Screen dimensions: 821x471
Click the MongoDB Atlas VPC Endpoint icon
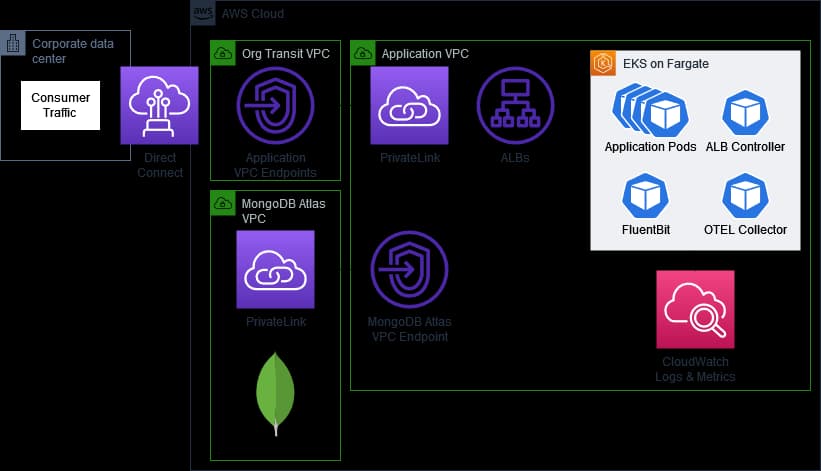pyautogui.click(x=409, y=270)
